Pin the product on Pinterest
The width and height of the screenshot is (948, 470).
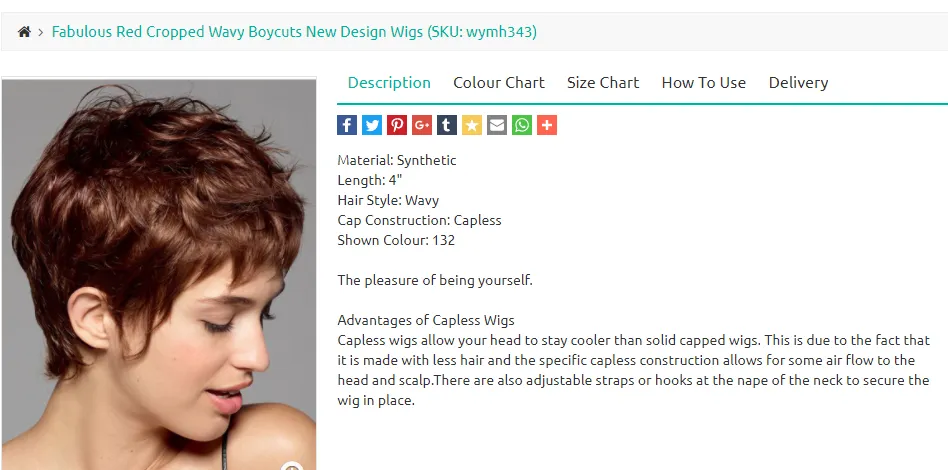coord(397,125)
